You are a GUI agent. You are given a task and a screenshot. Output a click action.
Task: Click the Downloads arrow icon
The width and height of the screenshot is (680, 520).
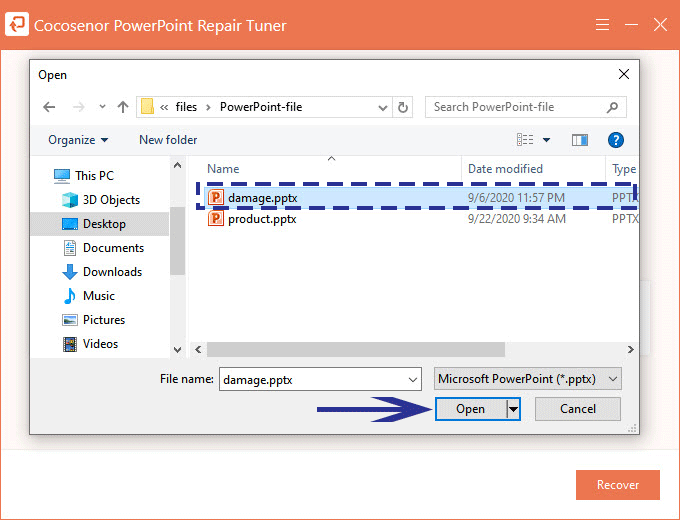(x=69, y=272)
